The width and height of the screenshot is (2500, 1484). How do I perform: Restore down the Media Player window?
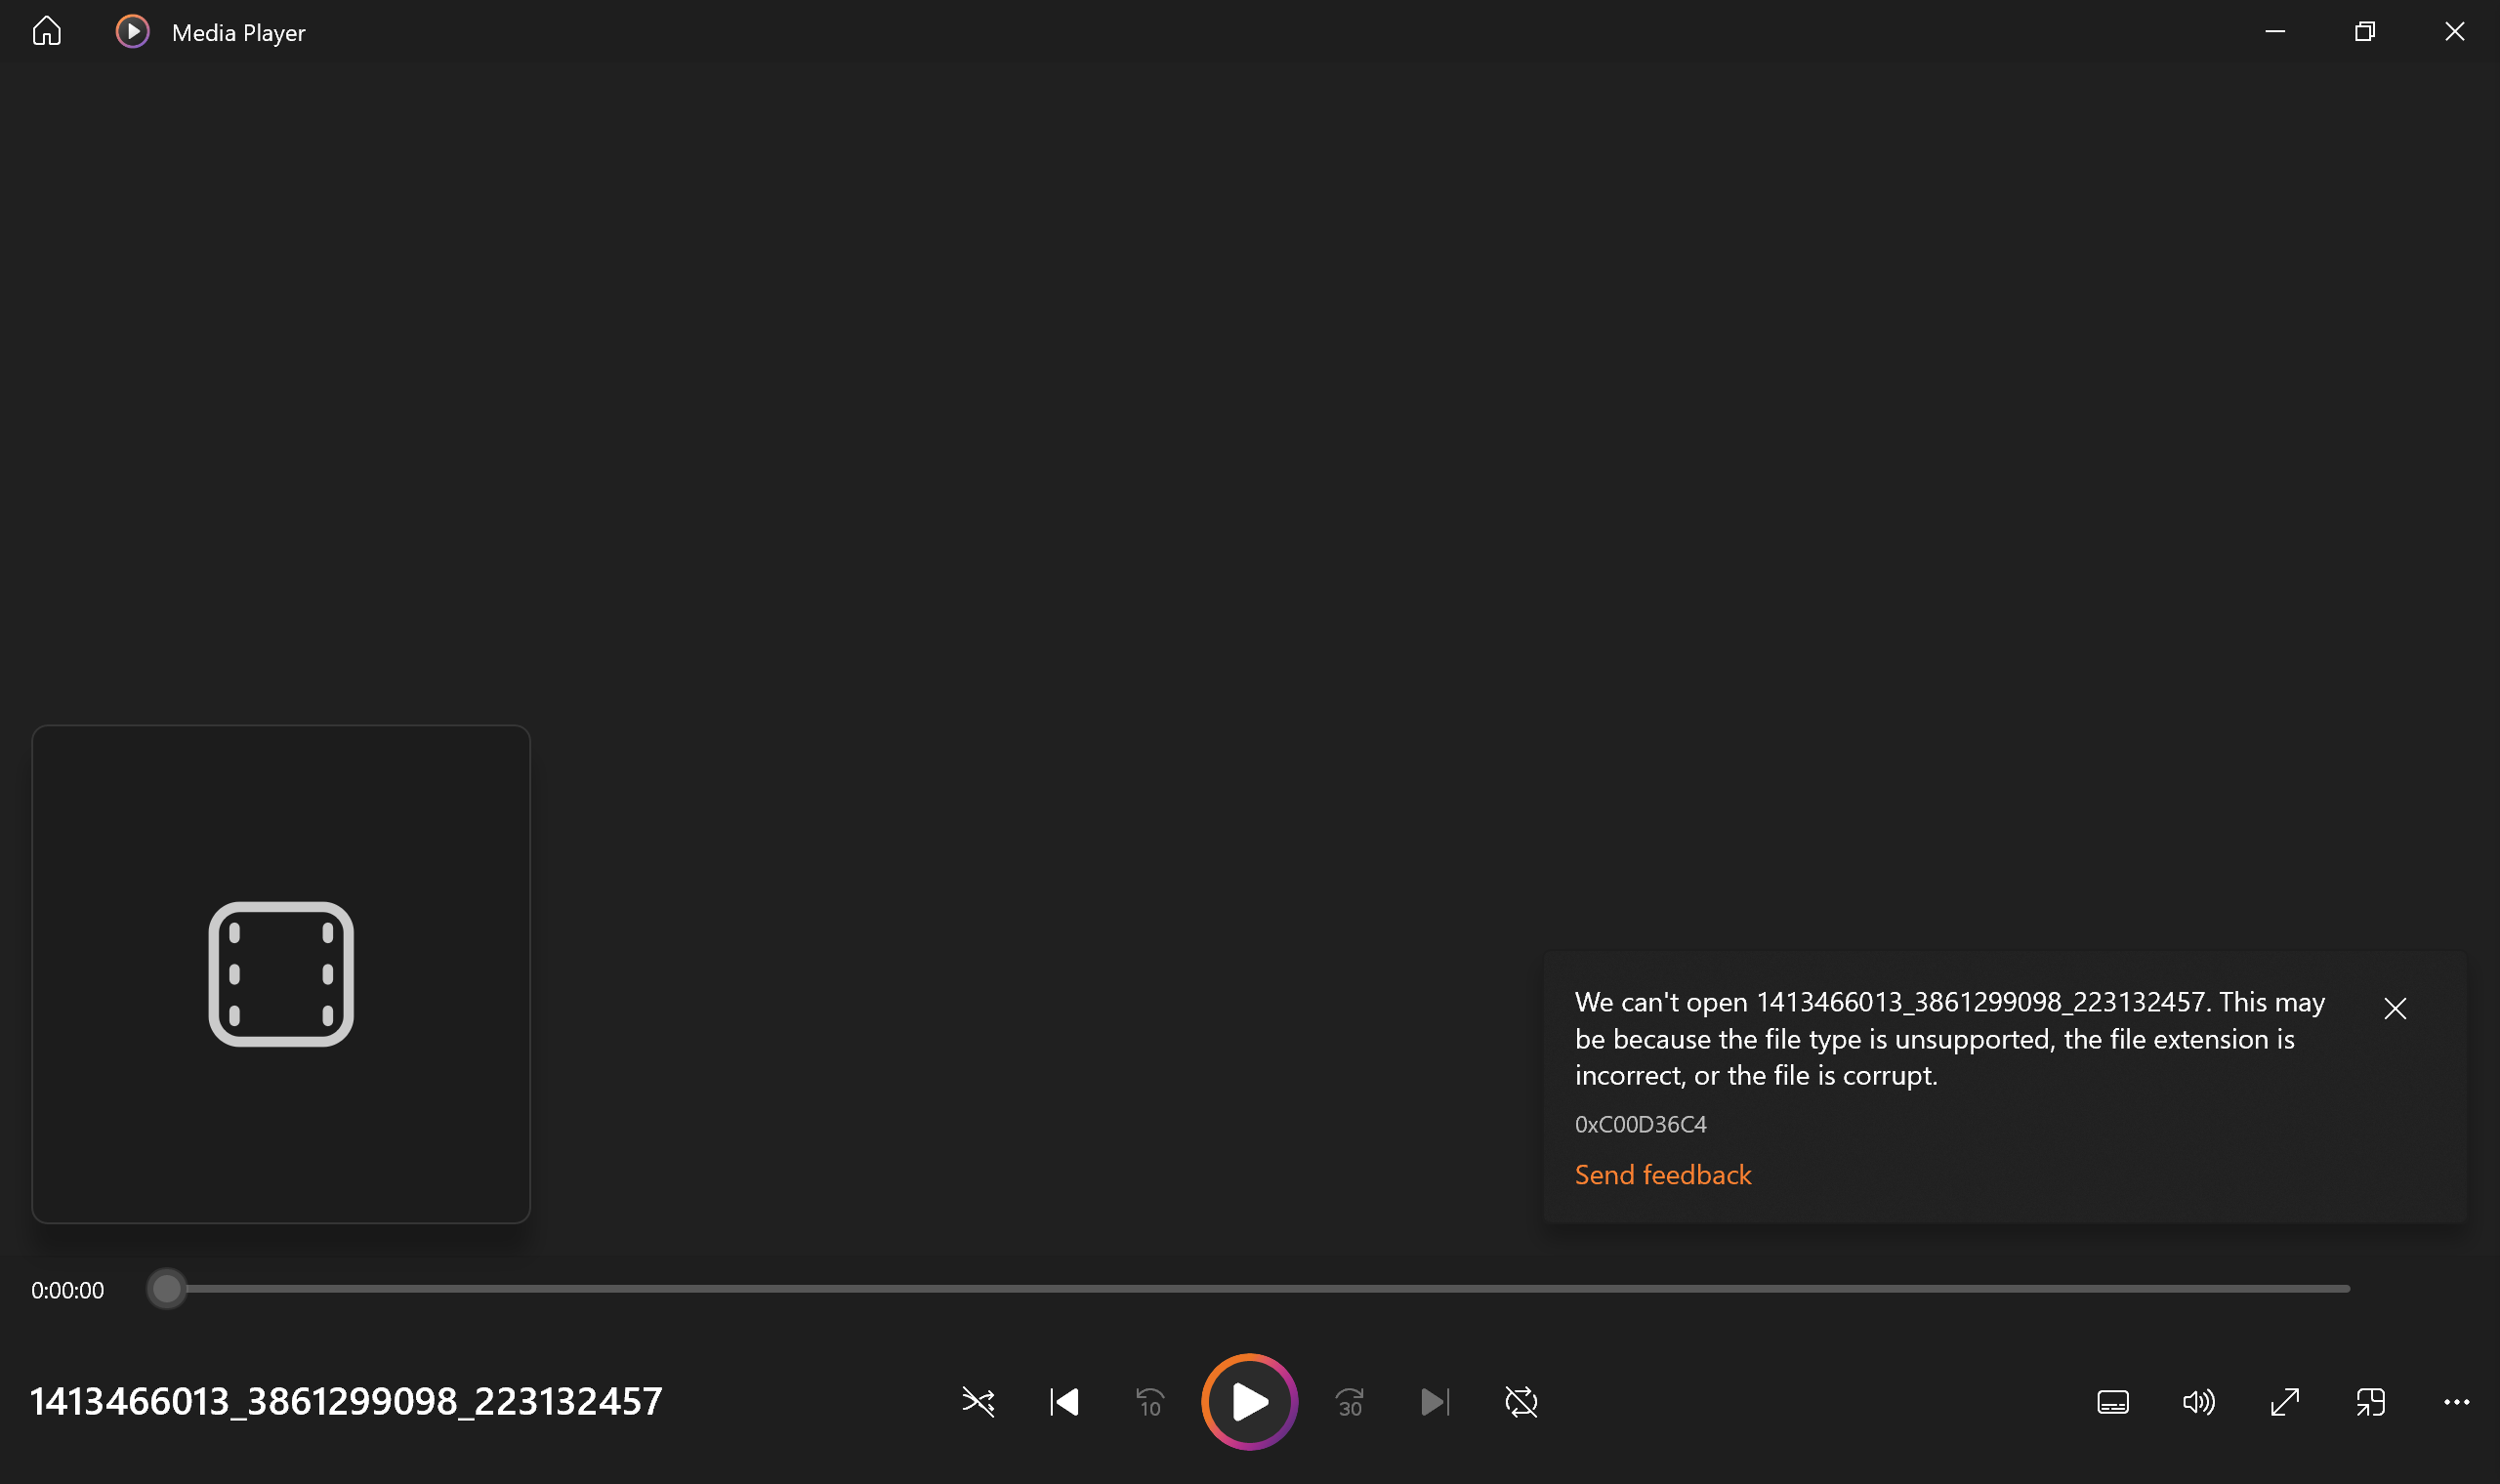[2365, 32]
